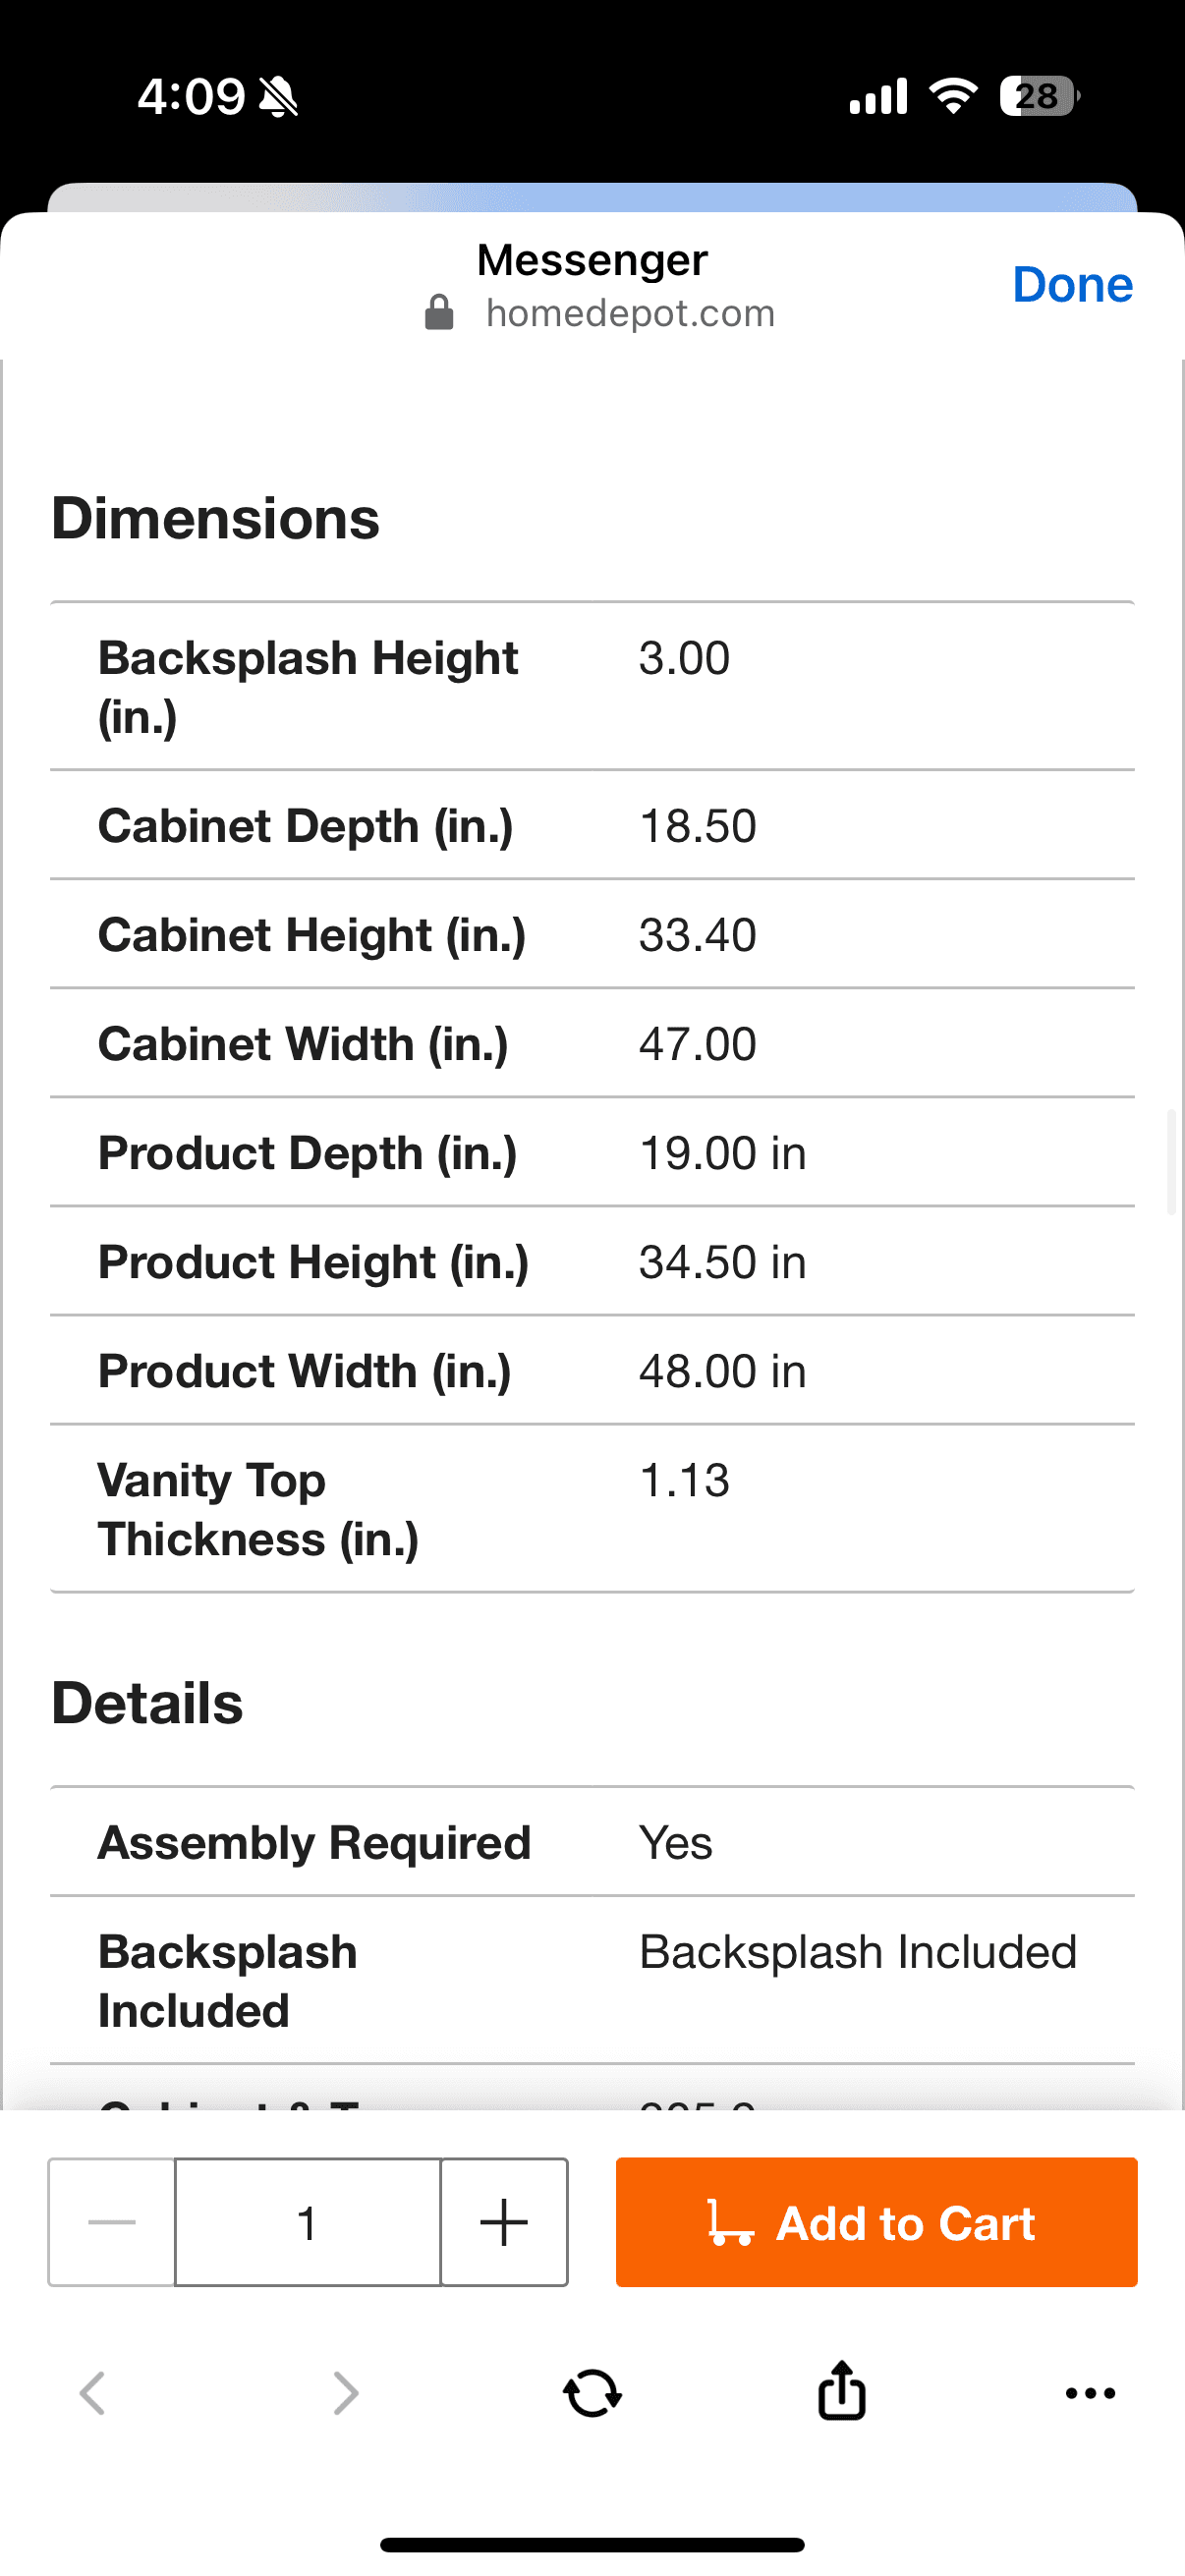This screenshot has height=2576, width=1185.
Task: Tap the home indicator bar
Action: tap(592, 2544)
